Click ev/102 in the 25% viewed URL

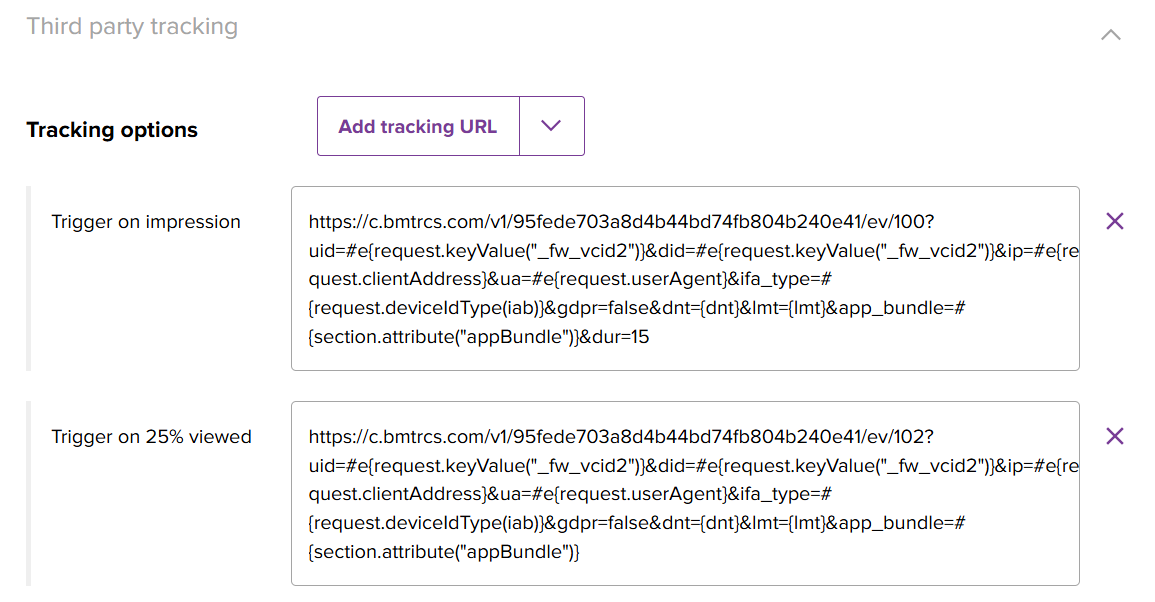pyautogui.click(x=896, y=437)
